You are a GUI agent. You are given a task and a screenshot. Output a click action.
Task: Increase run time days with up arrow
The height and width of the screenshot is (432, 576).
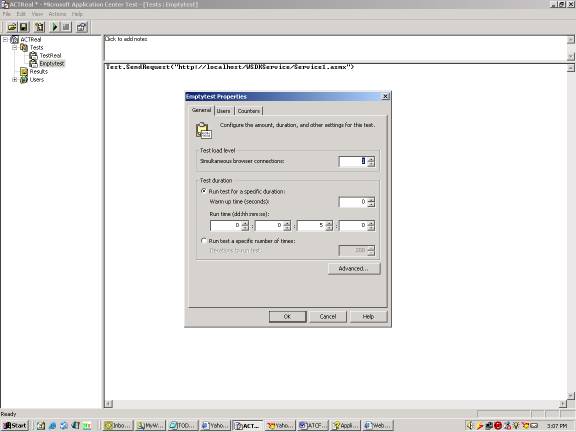coord(245,223)
